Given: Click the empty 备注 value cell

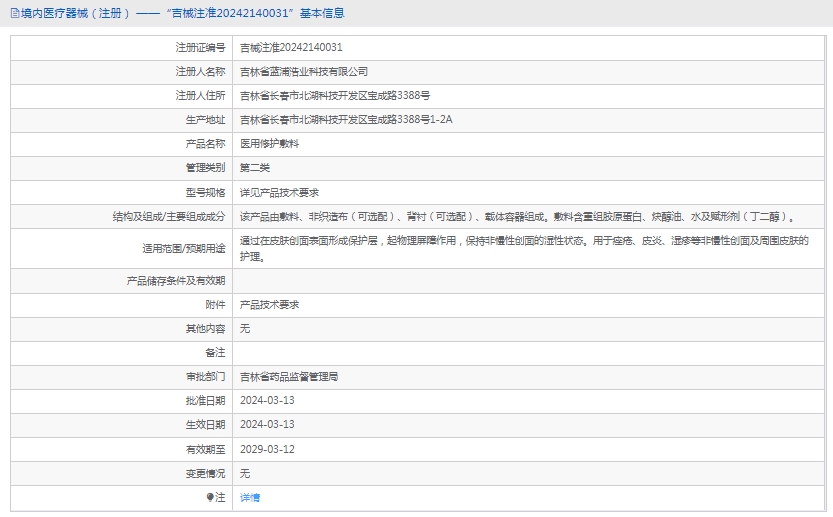Looking at the screenshot, I should point(529,353).
